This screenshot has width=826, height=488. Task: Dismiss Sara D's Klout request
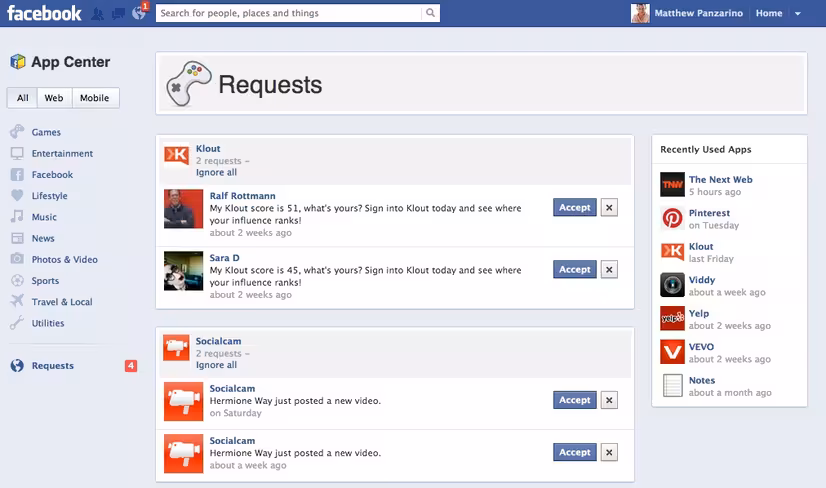pyautogui.click(x=609, y=269)
